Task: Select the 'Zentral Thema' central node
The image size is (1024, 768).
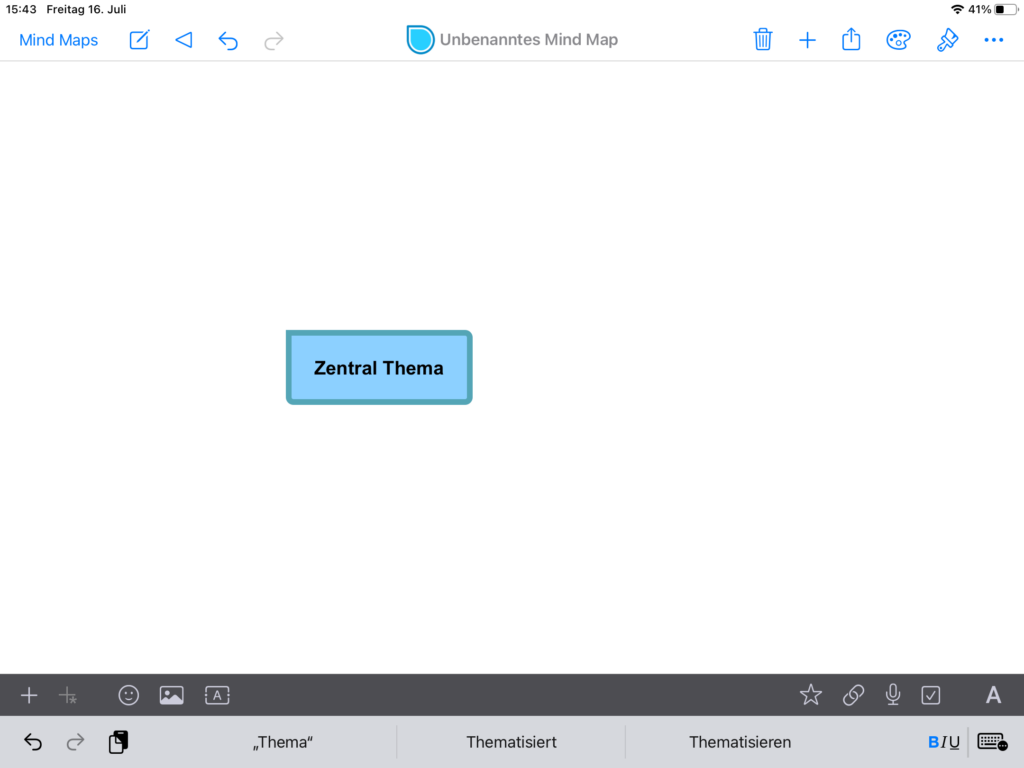Action: pyautogui.click(x=379, y=368)
